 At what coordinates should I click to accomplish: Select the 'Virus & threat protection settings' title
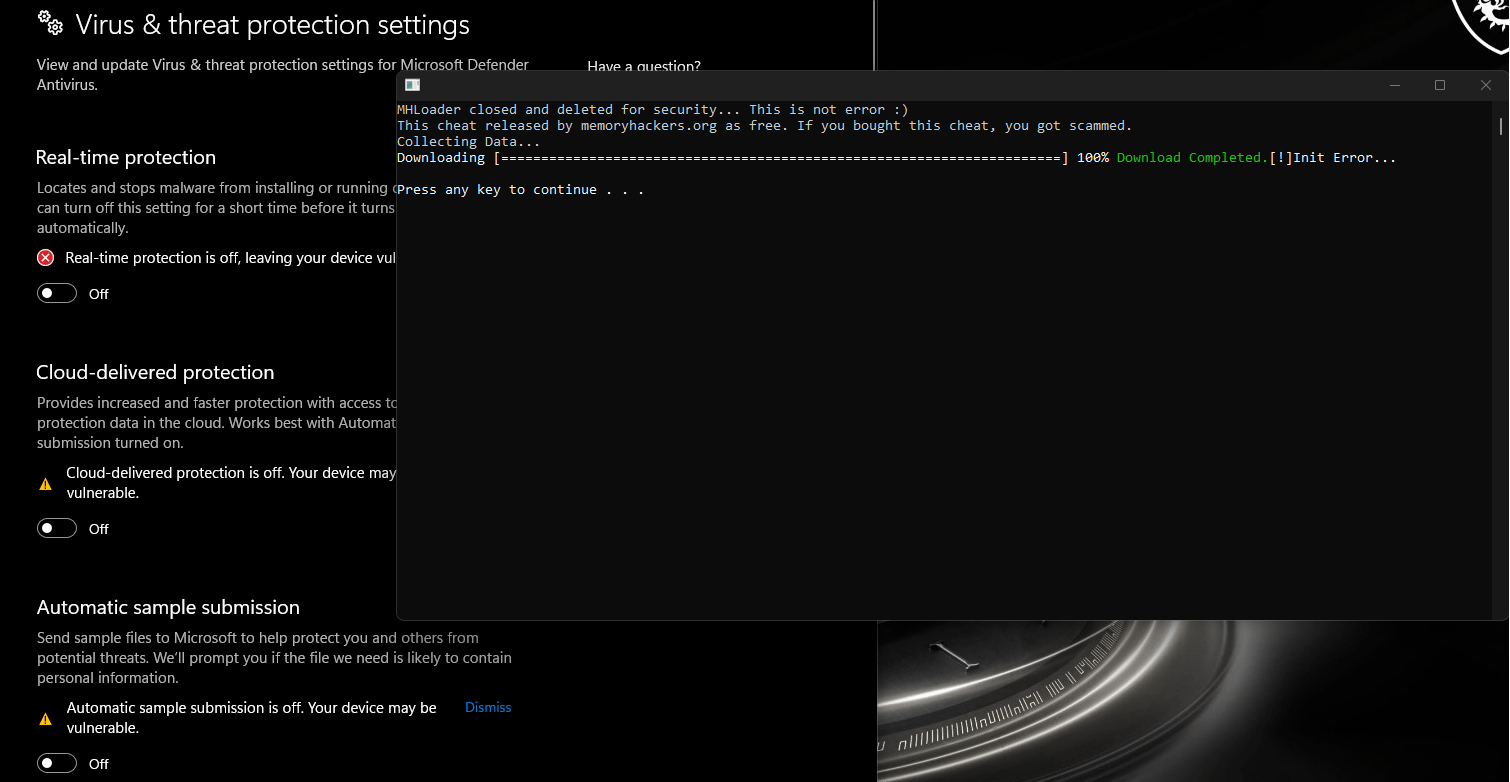(273, 24)
